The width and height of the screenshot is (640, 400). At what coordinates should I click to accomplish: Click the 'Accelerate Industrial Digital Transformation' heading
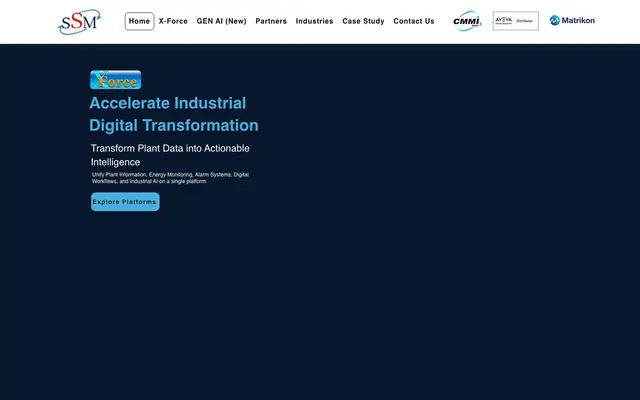[x=174, y=114]
